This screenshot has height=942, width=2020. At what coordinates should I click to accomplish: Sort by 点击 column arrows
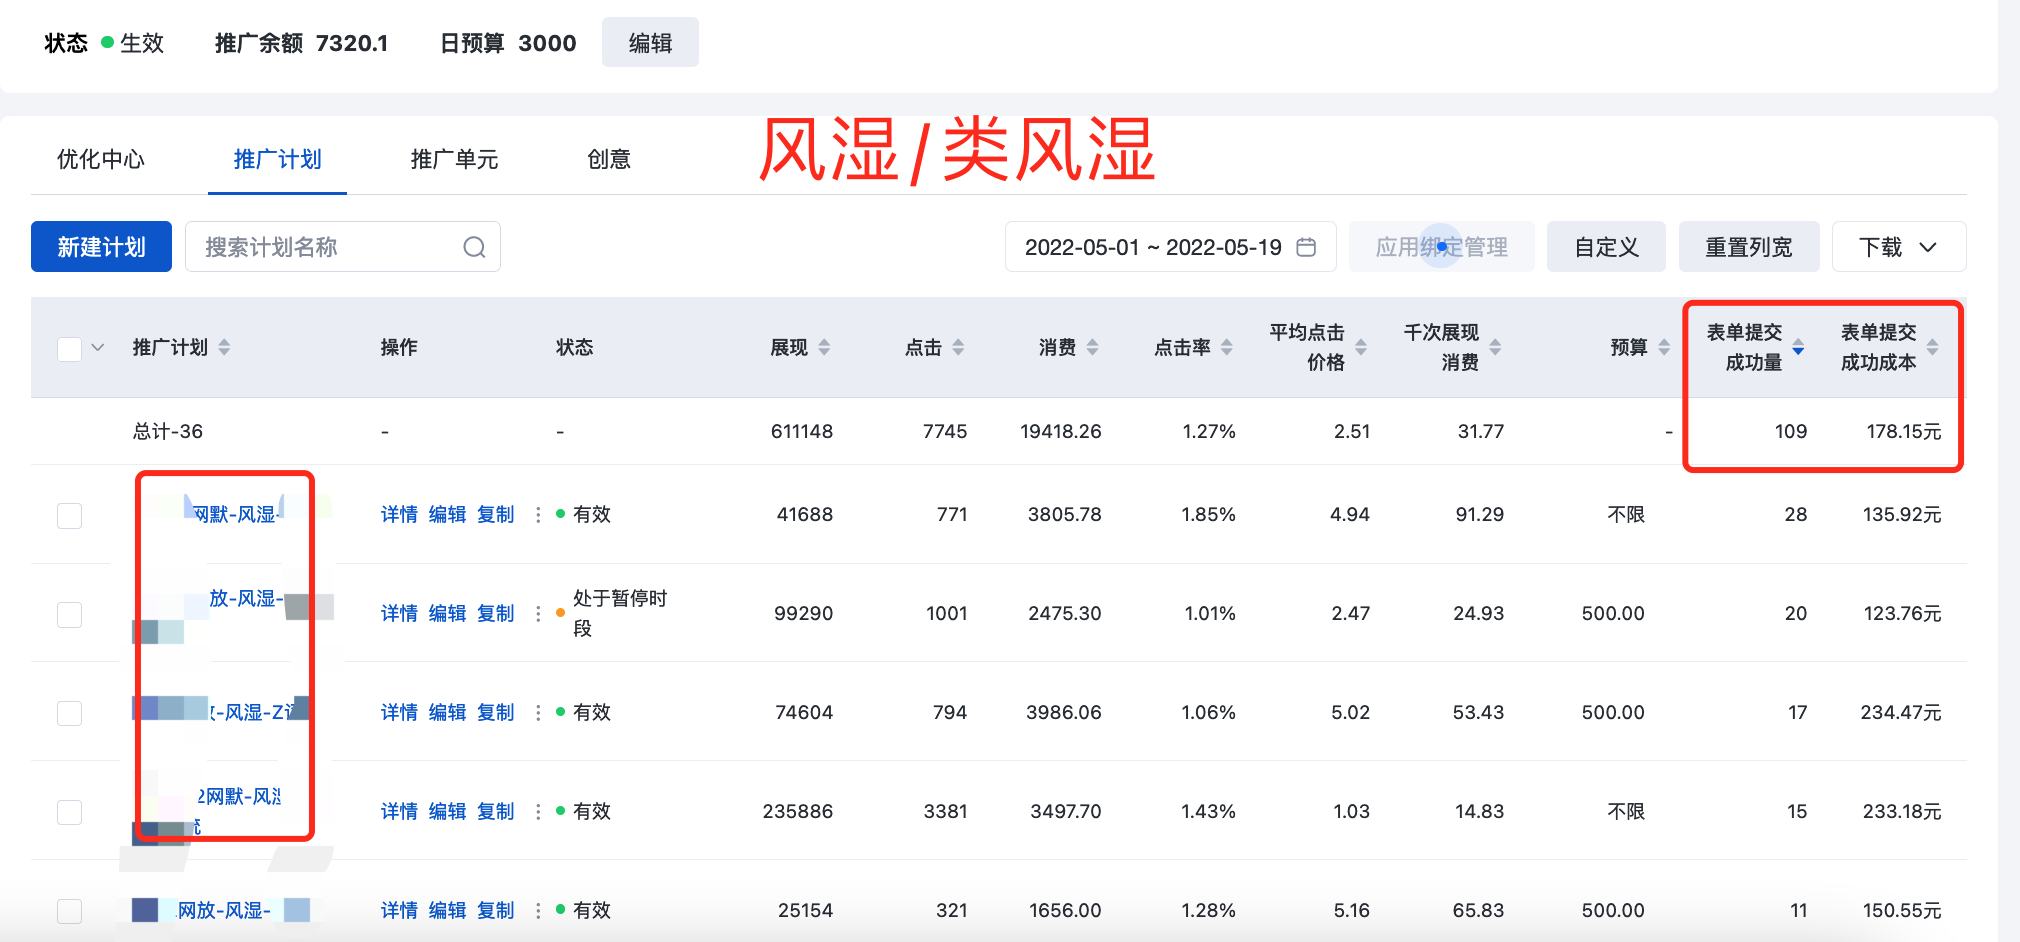(958, 347)
